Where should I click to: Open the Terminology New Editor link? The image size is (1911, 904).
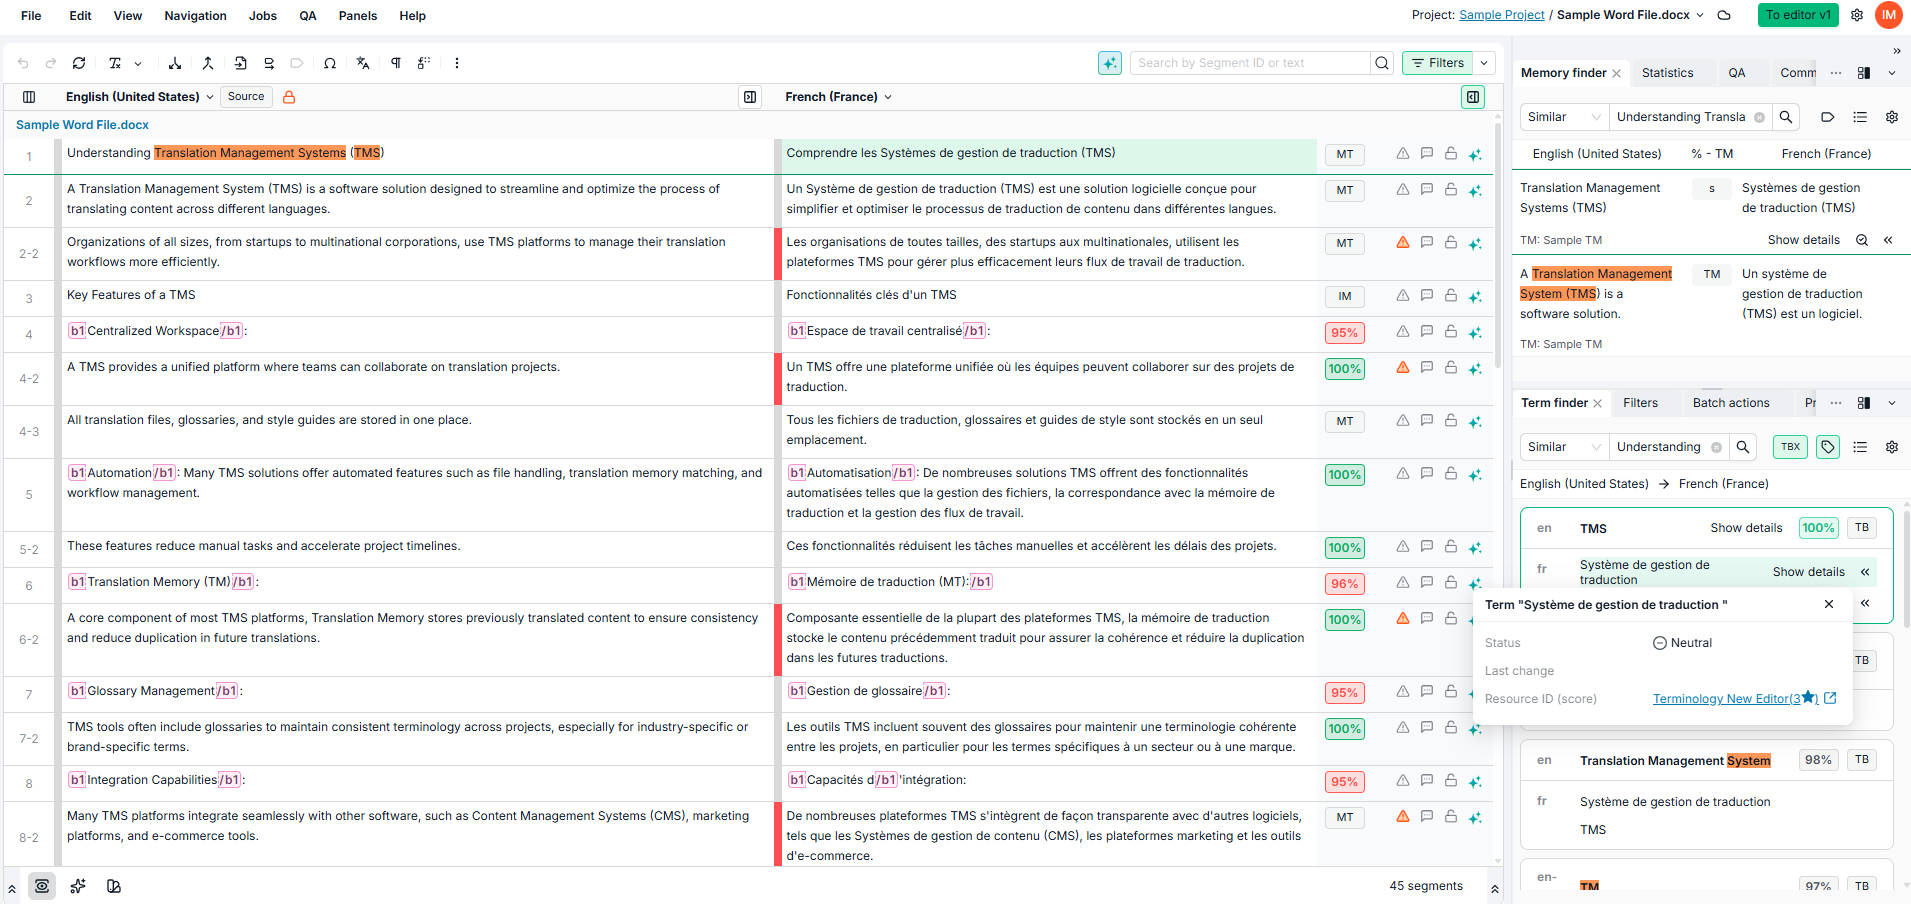[1735, 699]
